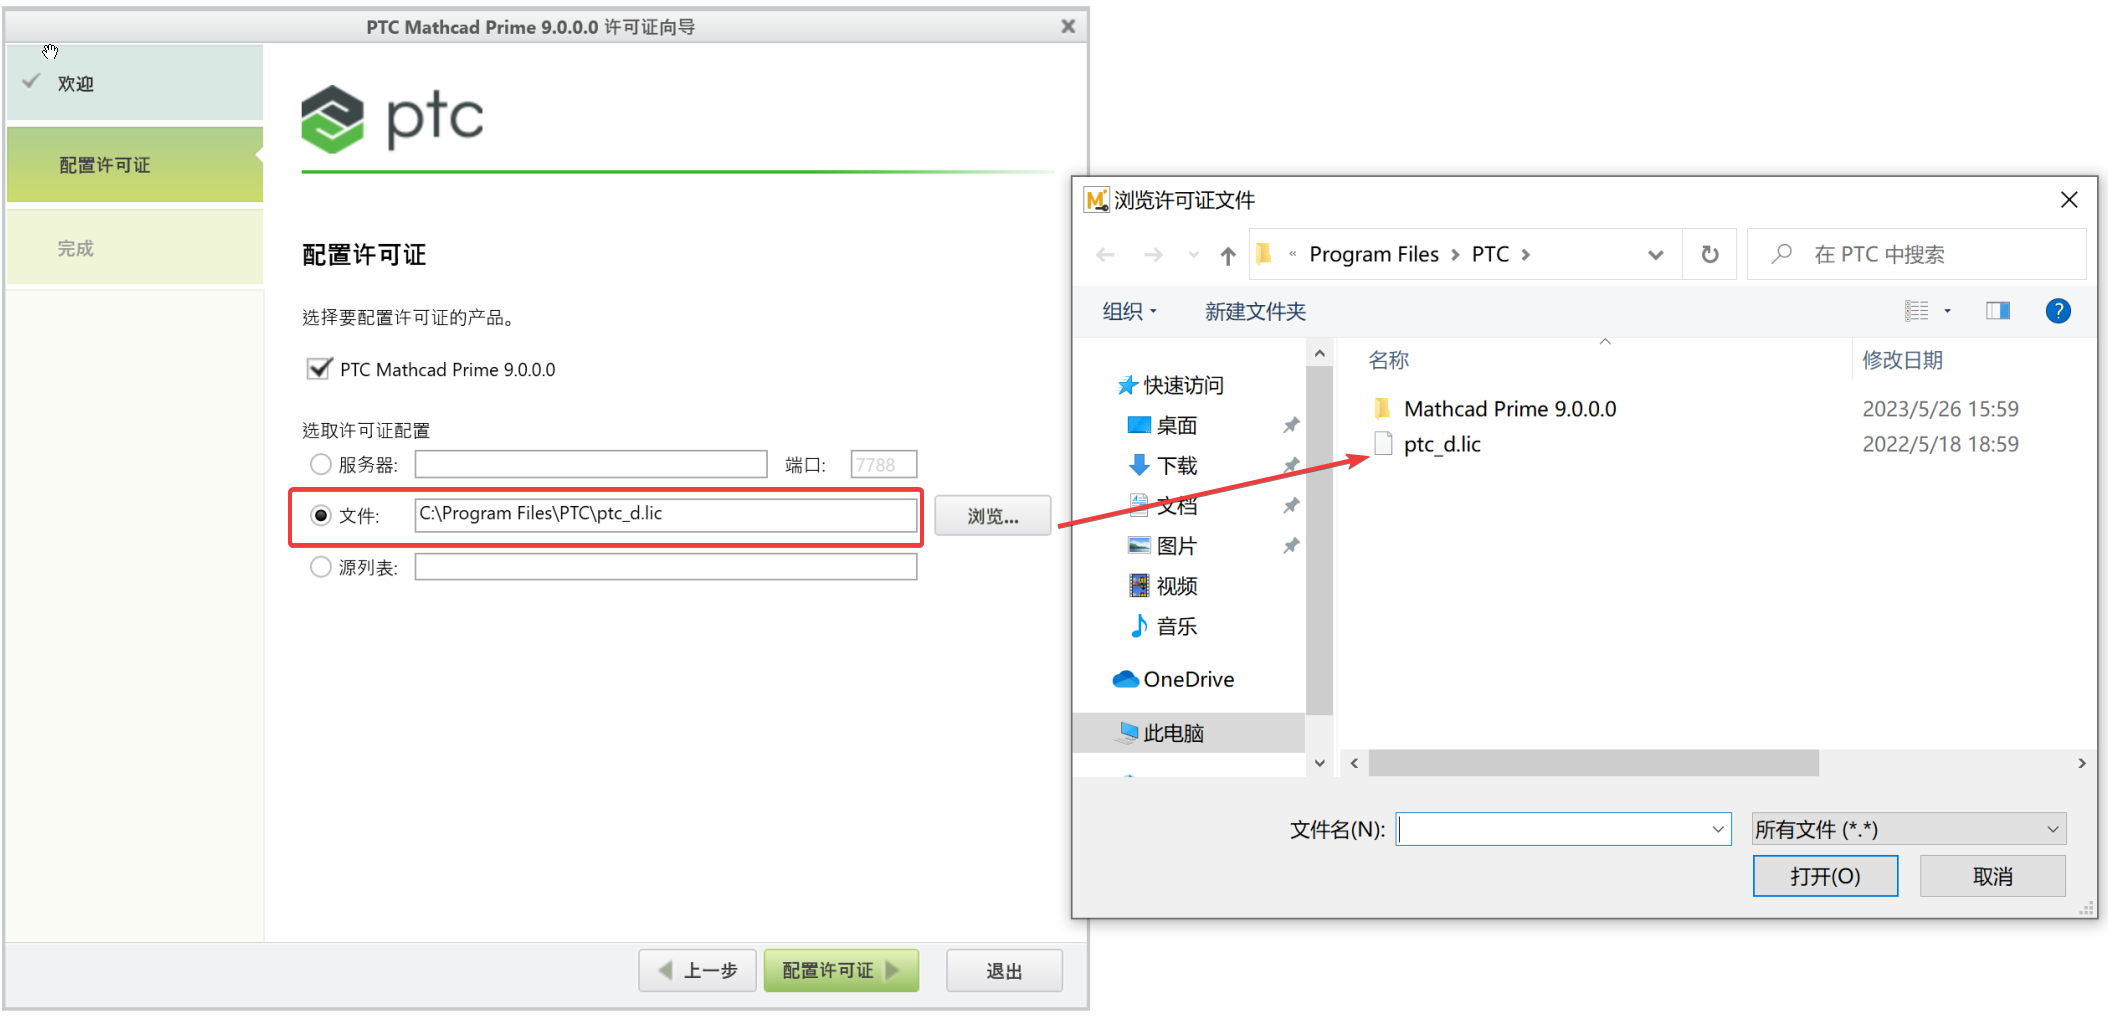Select the 服务器 radio button
Screen dimensions: 2108x1022
tap(320, 464)
